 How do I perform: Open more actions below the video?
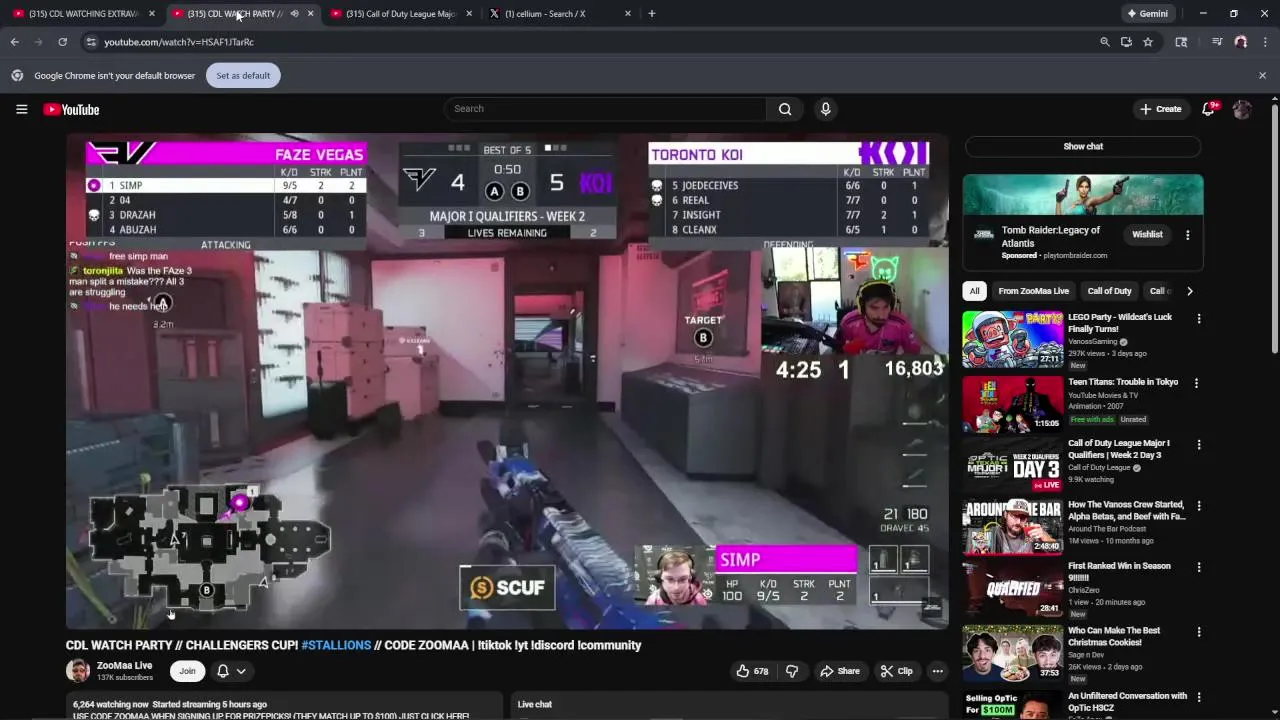(937, 671)
